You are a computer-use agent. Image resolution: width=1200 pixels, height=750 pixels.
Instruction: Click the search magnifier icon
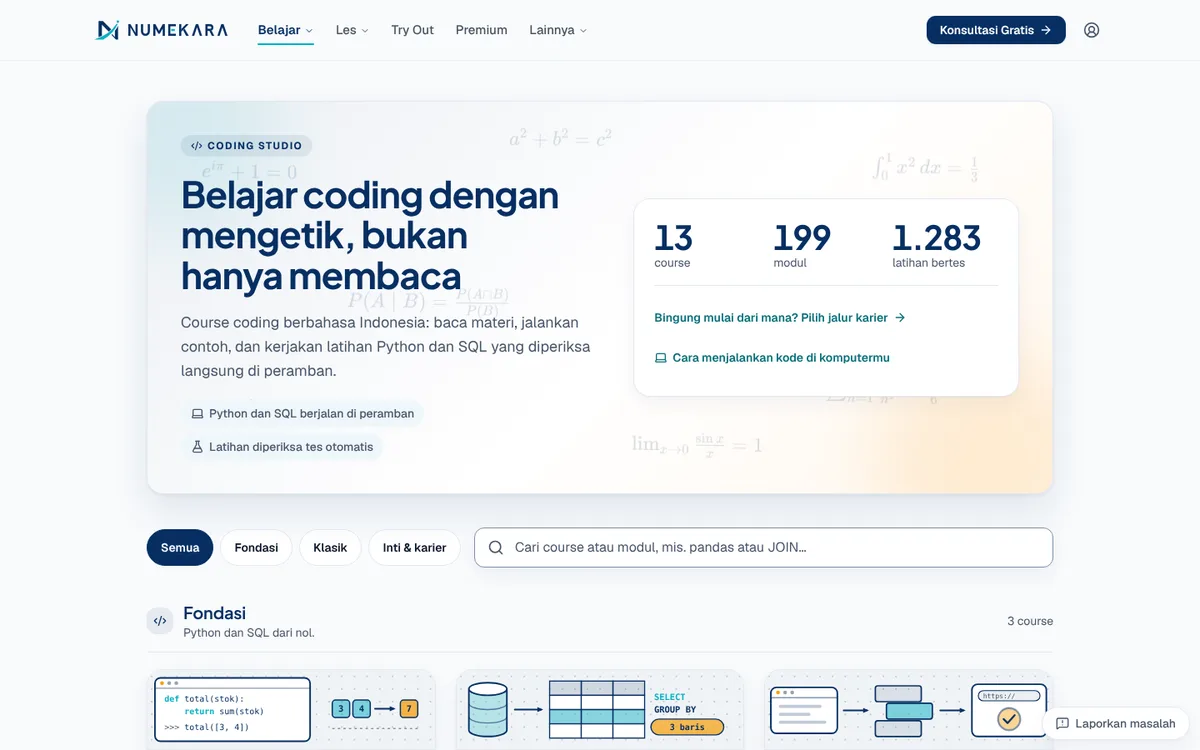coord(495,548)
